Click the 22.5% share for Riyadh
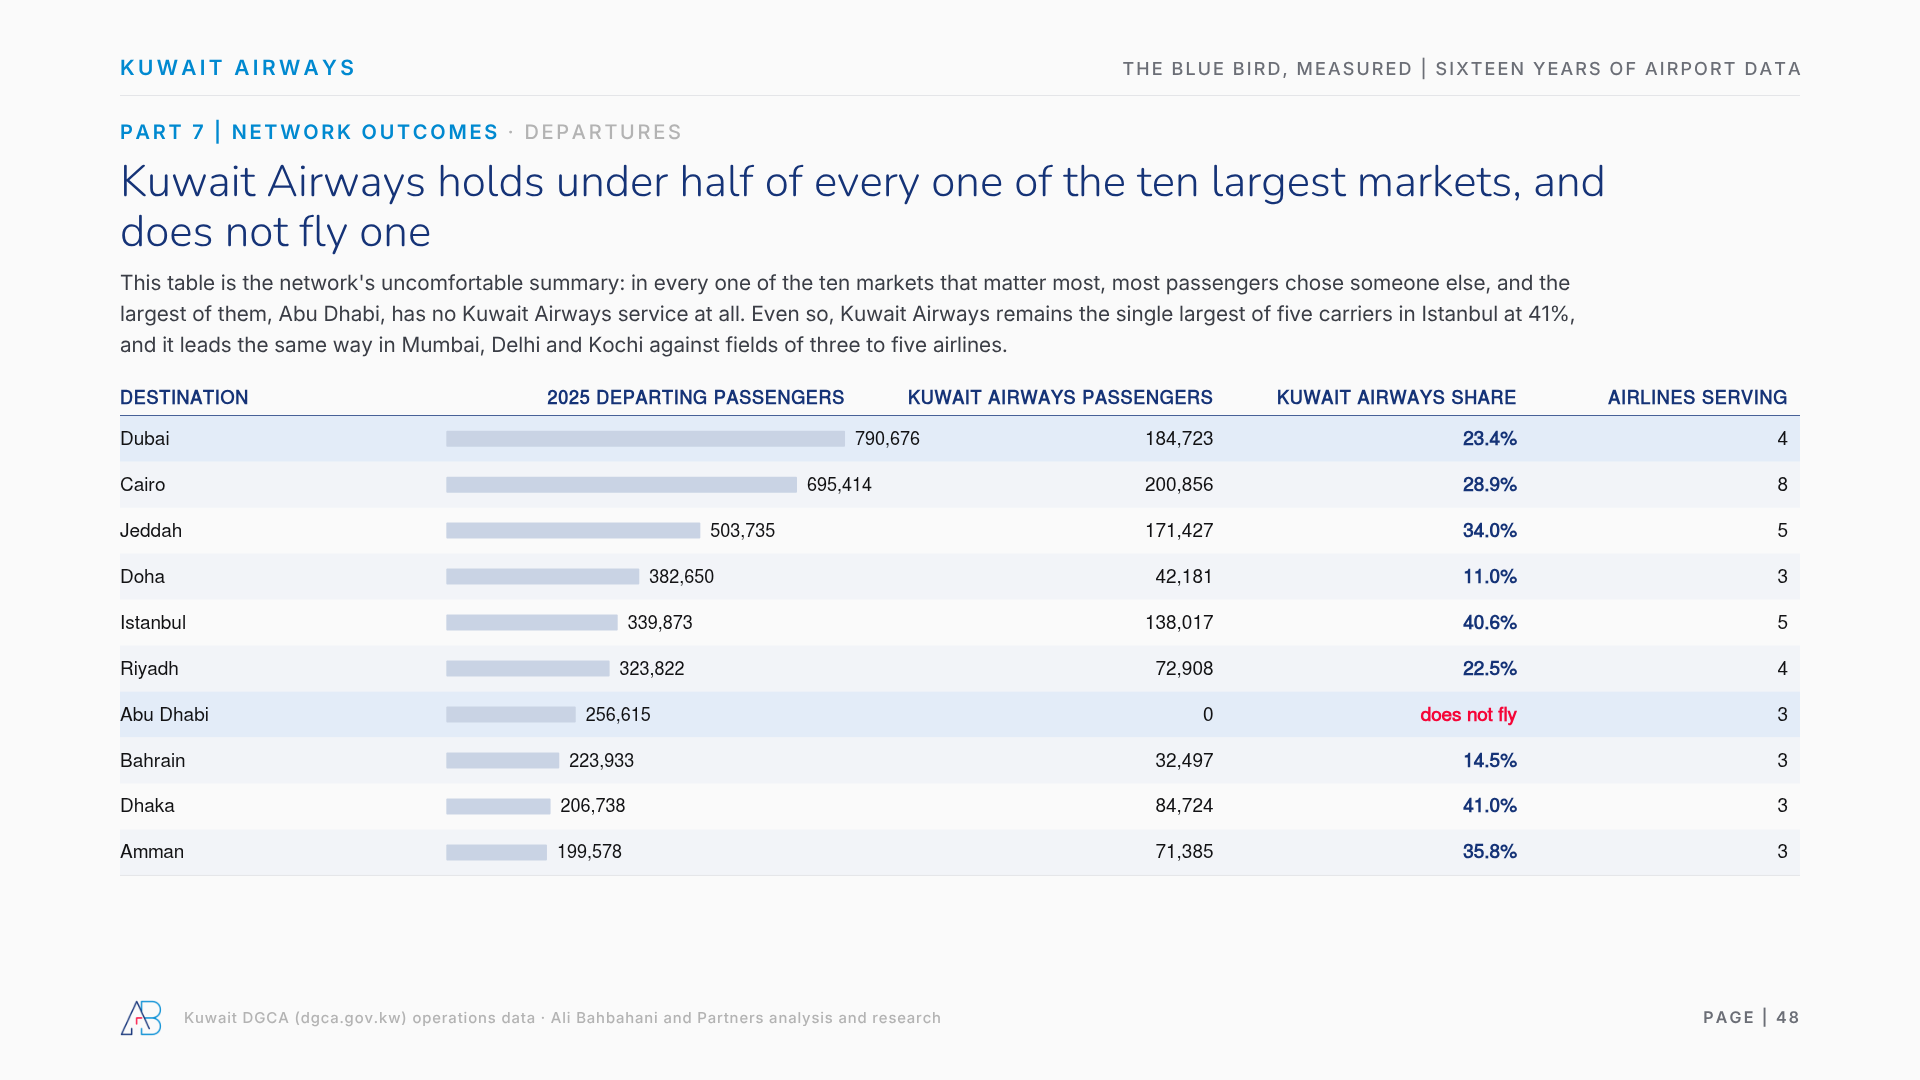This screenshot has height=1080, width=1920. [x=1489, y=669]
